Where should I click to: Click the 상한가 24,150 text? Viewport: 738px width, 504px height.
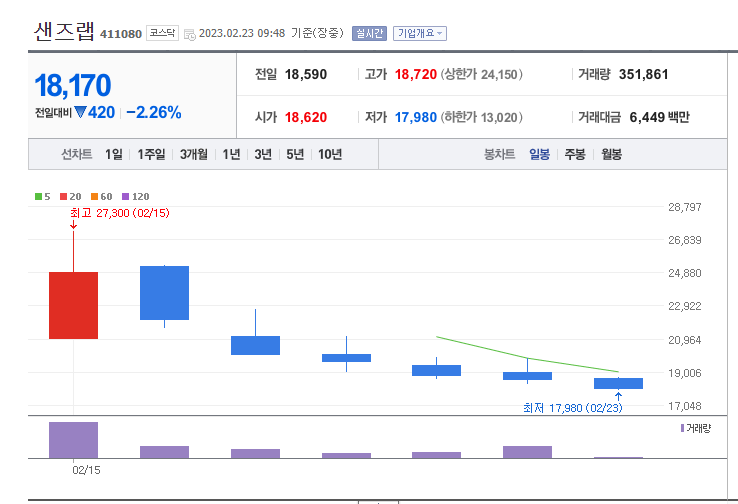(481, 74)
